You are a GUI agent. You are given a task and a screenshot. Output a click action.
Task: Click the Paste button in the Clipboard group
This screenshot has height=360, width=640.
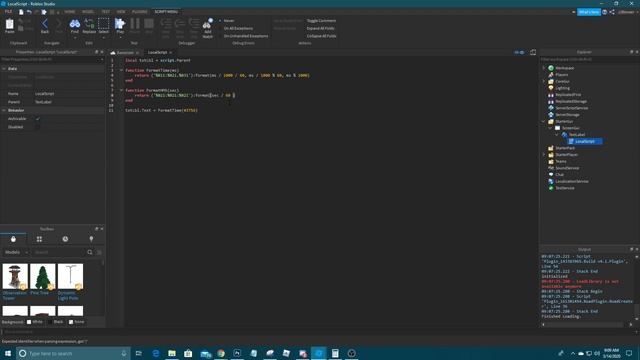[x=9, y=26]
